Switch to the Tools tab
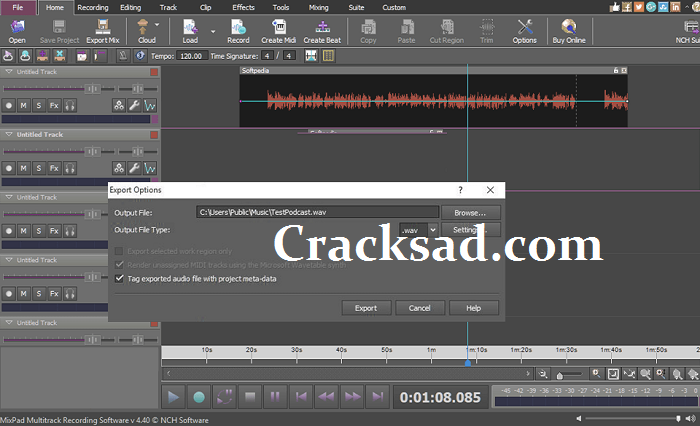 (281, 7)
